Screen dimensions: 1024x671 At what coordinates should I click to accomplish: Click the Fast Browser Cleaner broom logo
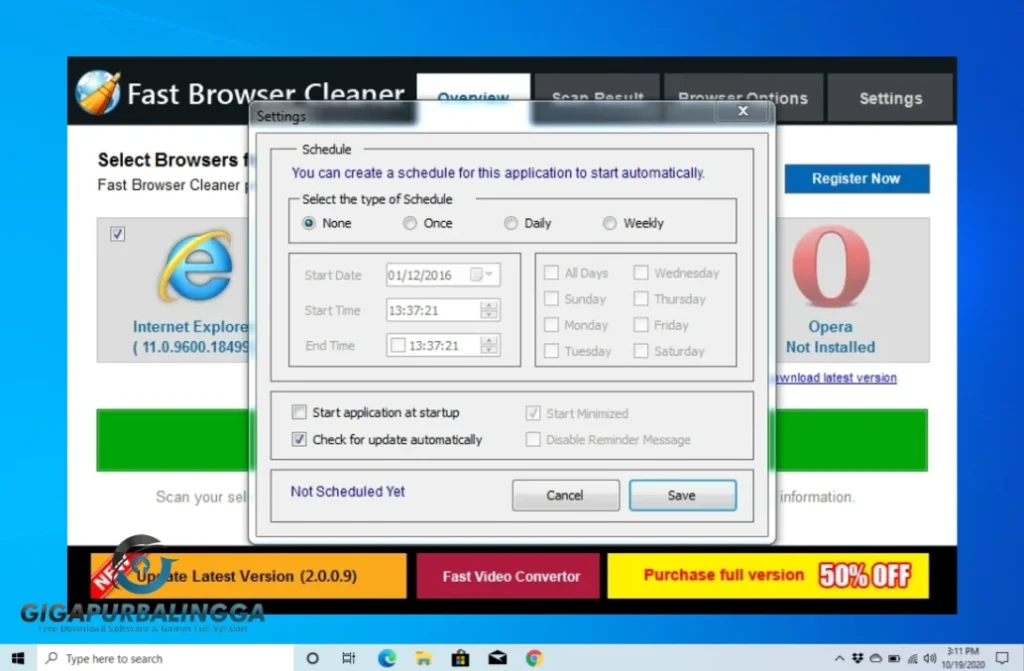coord(97,91)
